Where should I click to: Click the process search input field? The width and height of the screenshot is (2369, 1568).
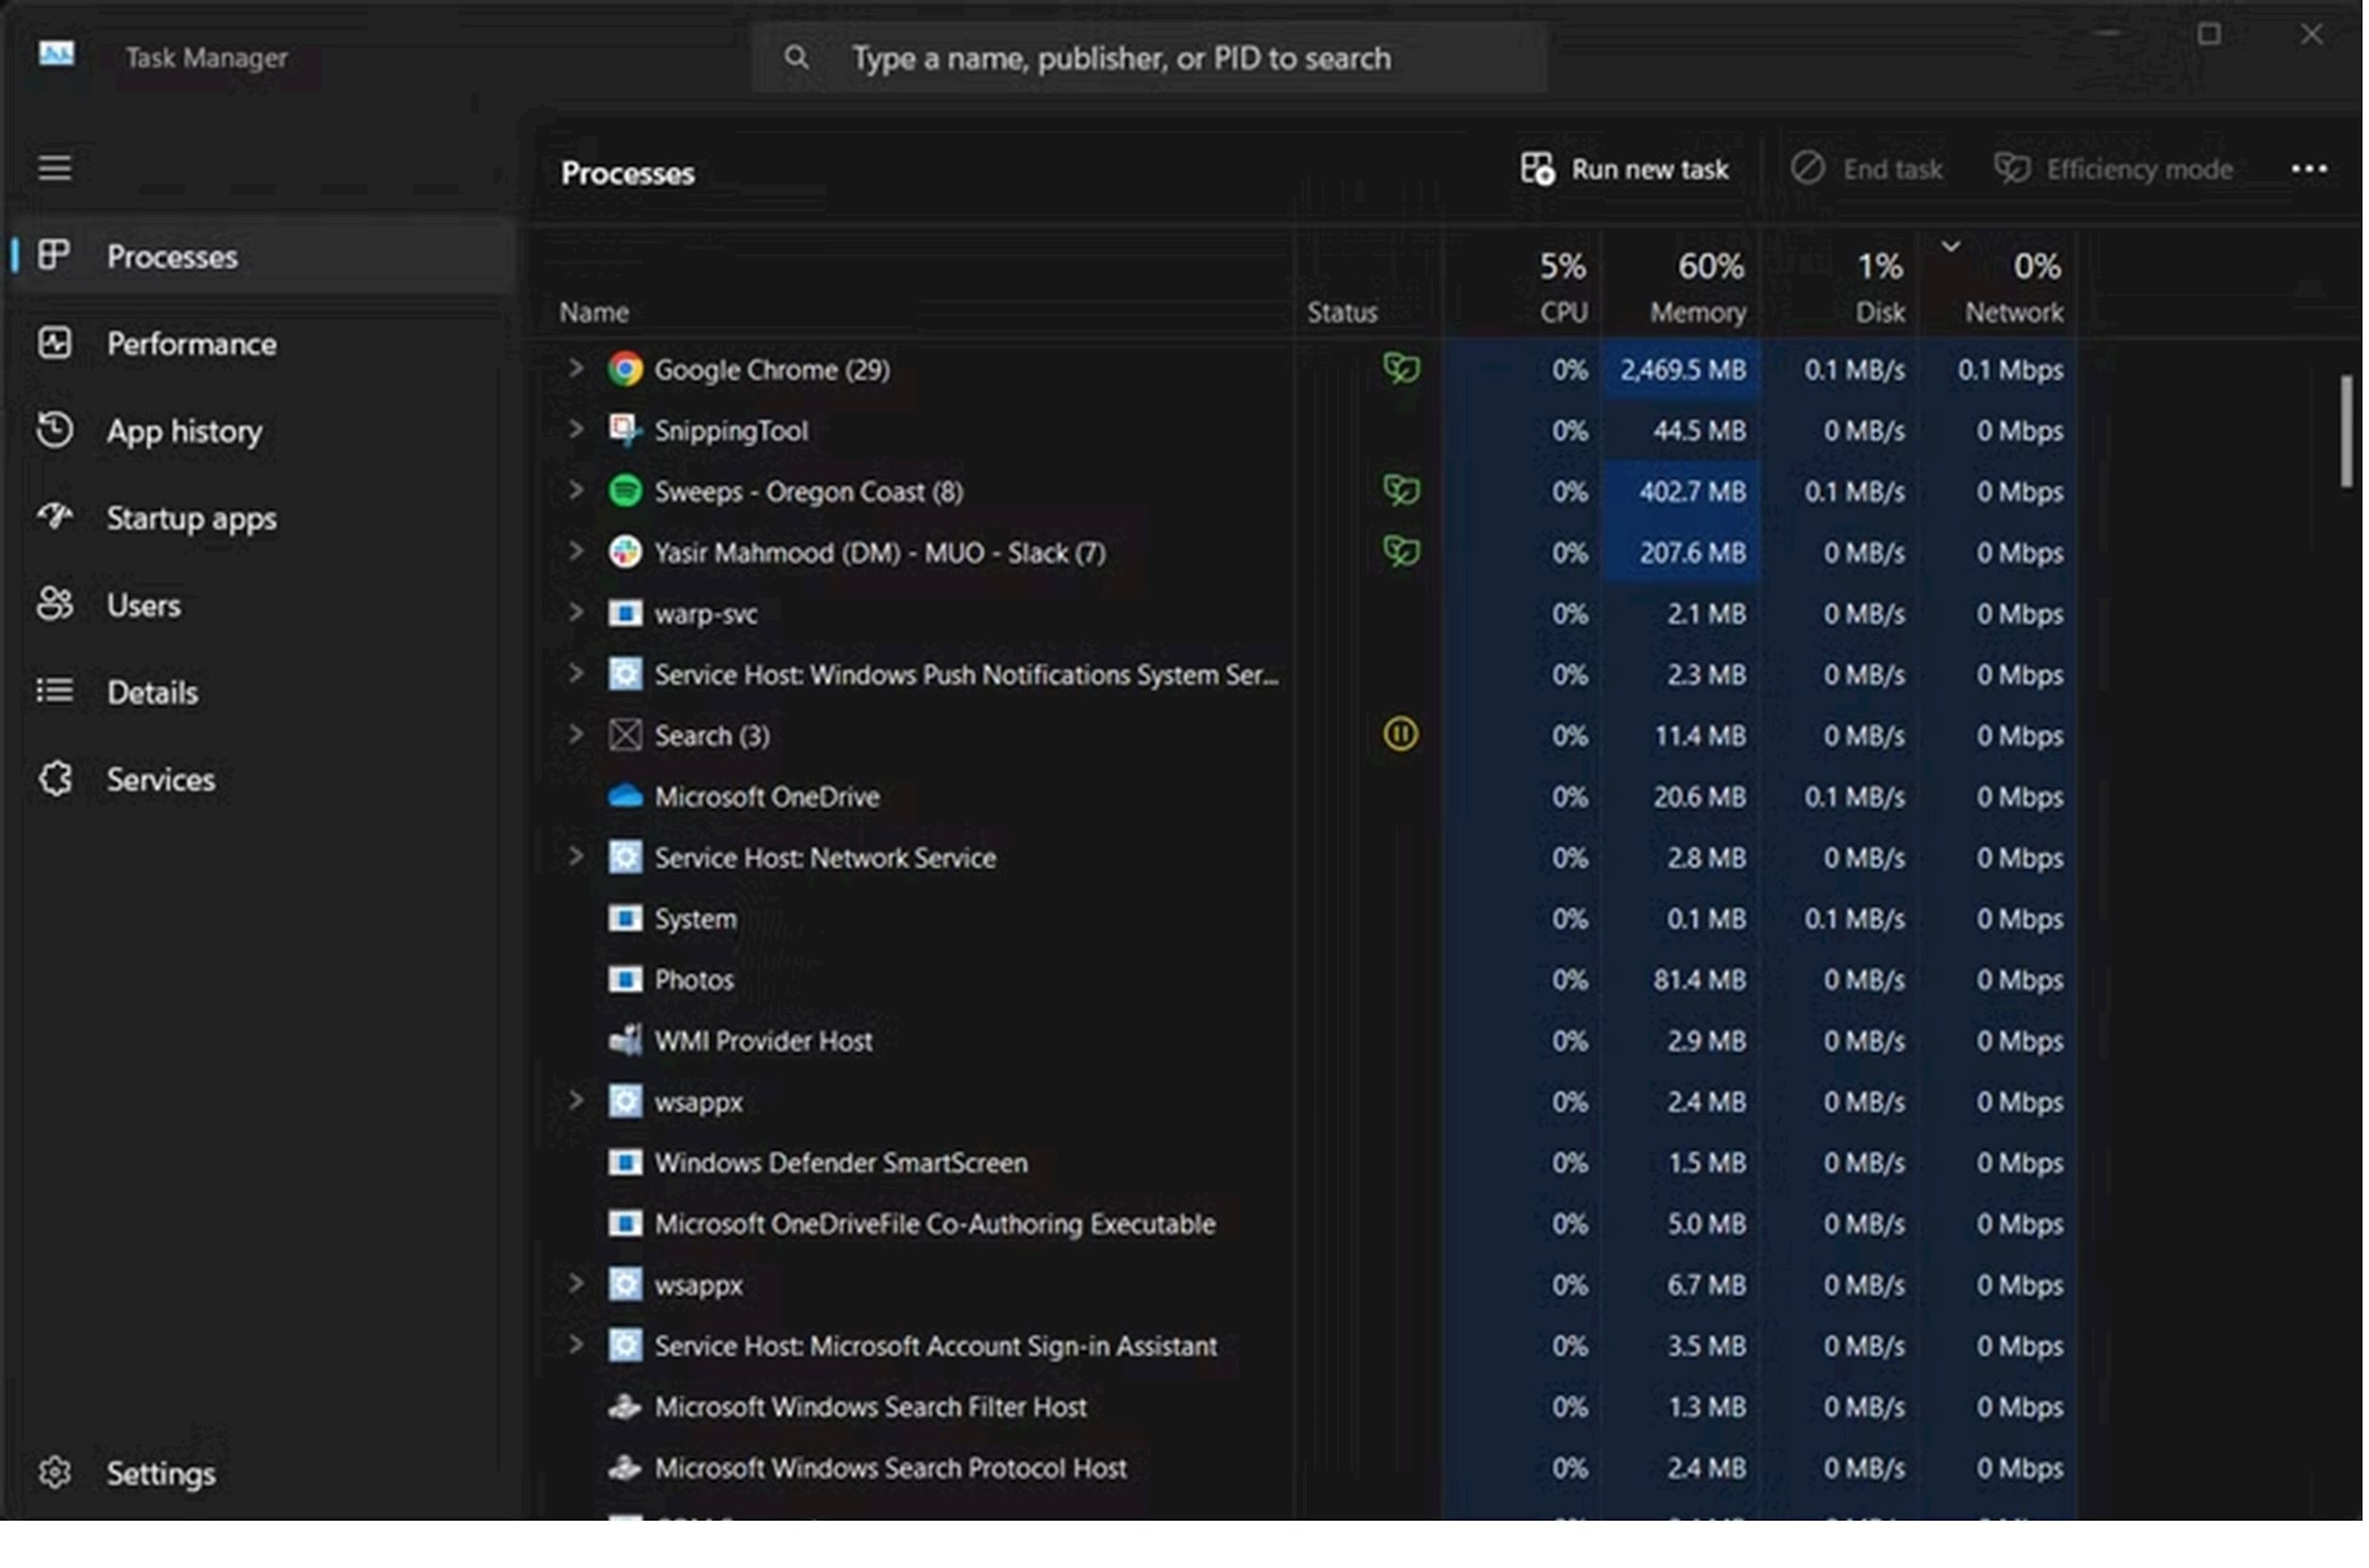tap(1150, 58)
